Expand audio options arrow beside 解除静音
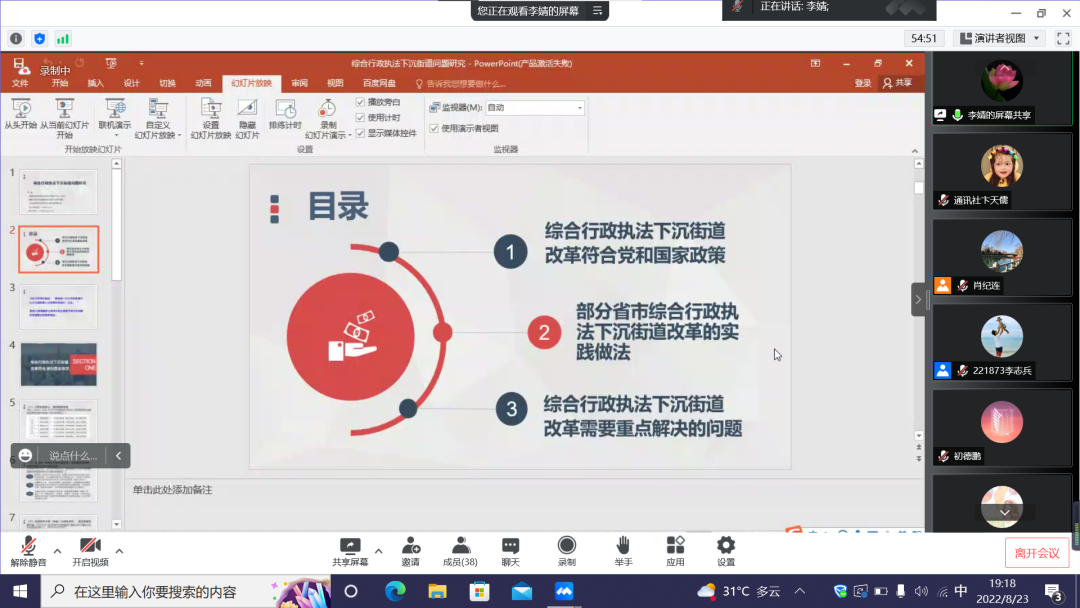The height and width of the screenshot is (608, 1080). coord(57,551)
